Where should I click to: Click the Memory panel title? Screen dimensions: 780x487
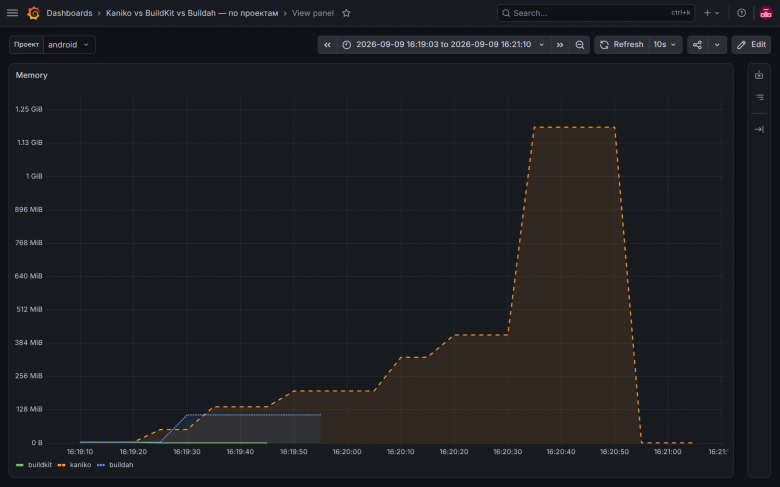coord(31,75)
